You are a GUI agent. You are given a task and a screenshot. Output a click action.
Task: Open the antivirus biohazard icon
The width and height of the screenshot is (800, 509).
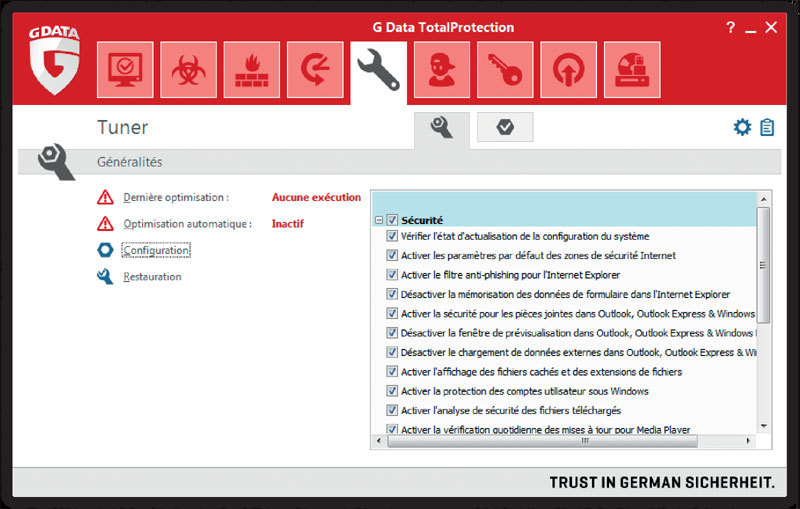coord(188,70)
